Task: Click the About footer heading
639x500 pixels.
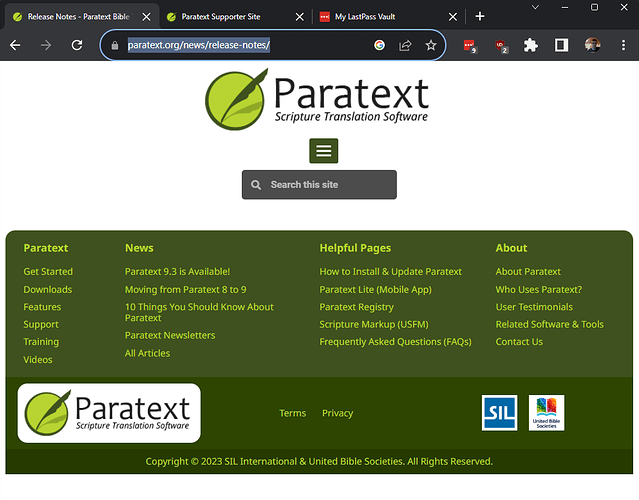Action: pos(511,248)
